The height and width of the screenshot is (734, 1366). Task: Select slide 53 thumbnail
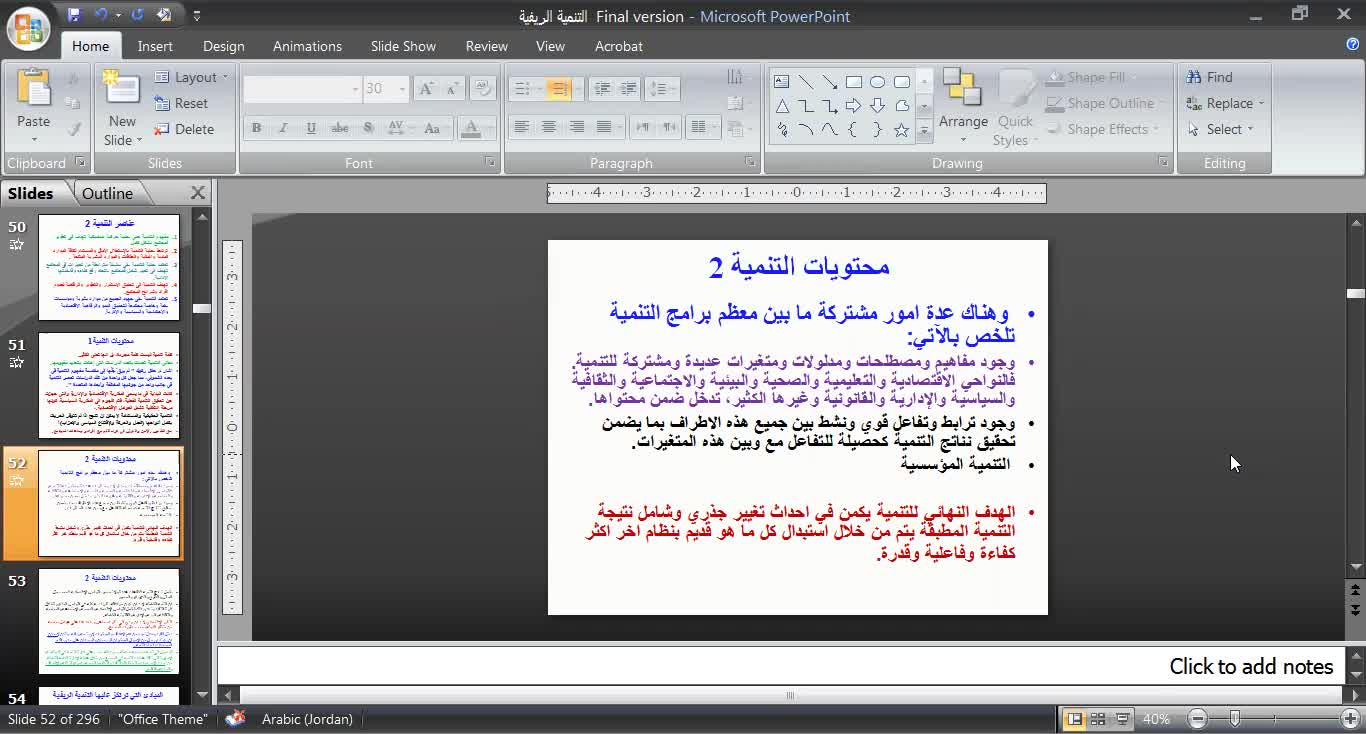pos(109,621)
